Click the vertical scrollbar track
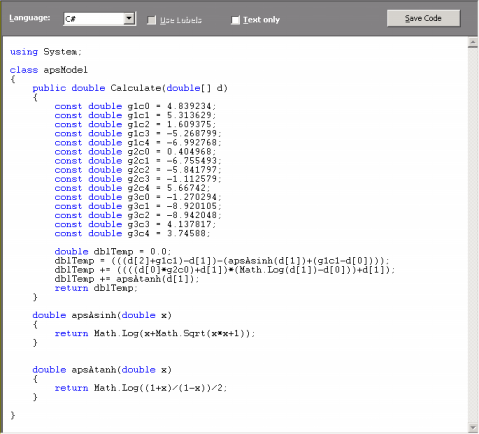This screenshot has height=434, width=479. [473, 235]
